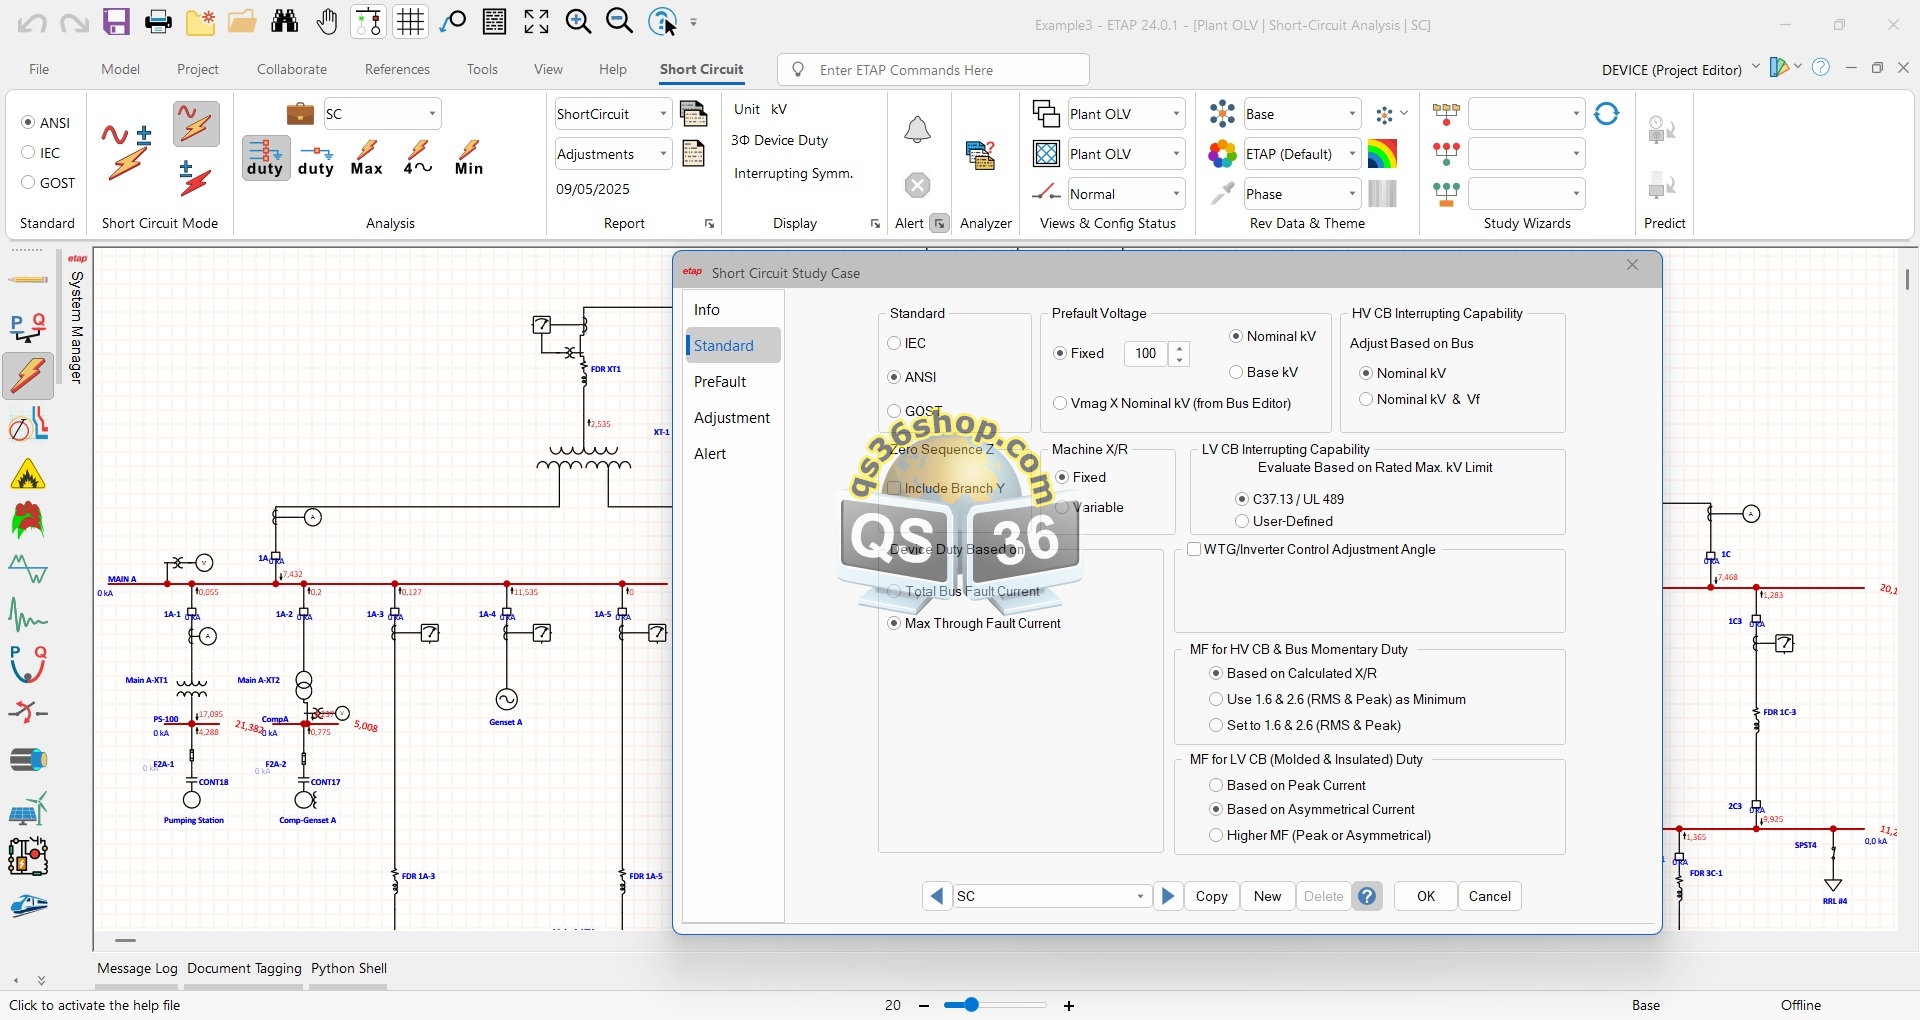Image resolution: width=1920 pixels, height=1020 pixels.
Task: Switch to the Adjustment dialog page
Action: (733, 418)
